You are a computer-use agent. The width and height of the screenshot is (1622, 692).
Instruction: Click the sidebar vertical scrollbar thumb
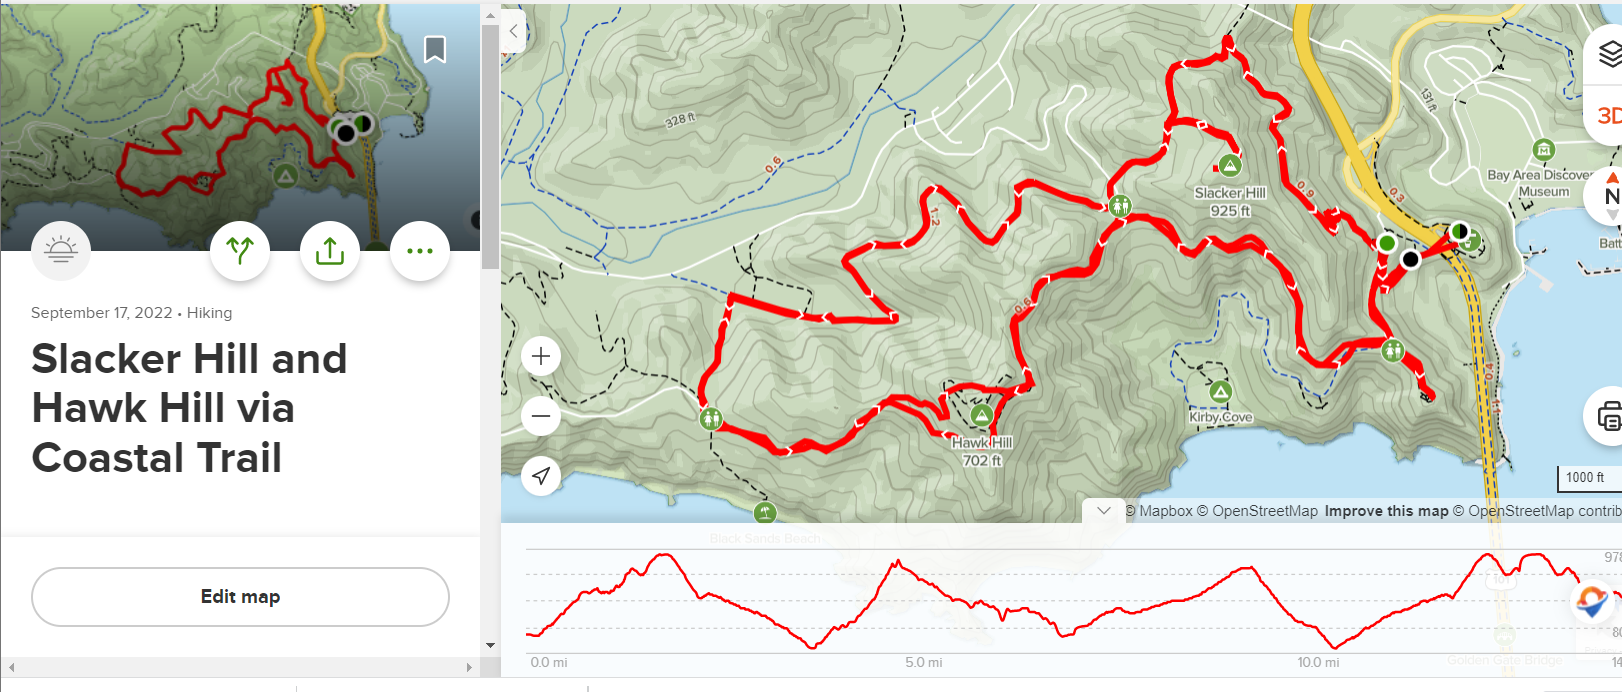point(489,148)
